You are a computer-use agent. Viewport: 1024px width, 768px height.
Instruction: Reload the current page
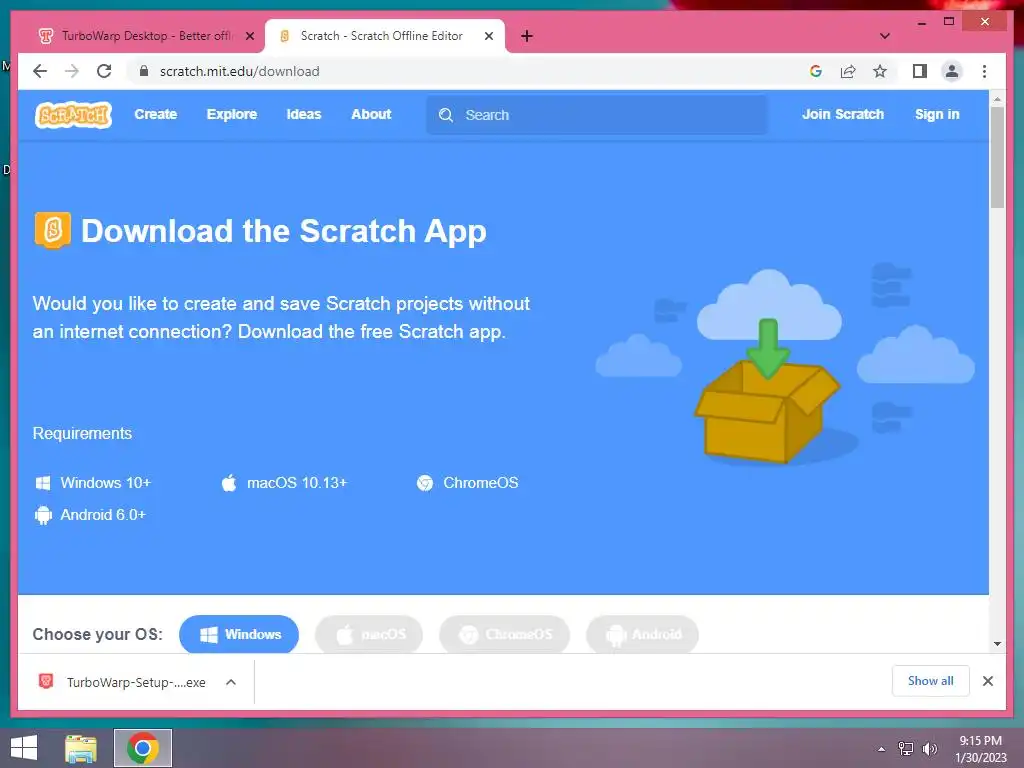click(104, 71)
